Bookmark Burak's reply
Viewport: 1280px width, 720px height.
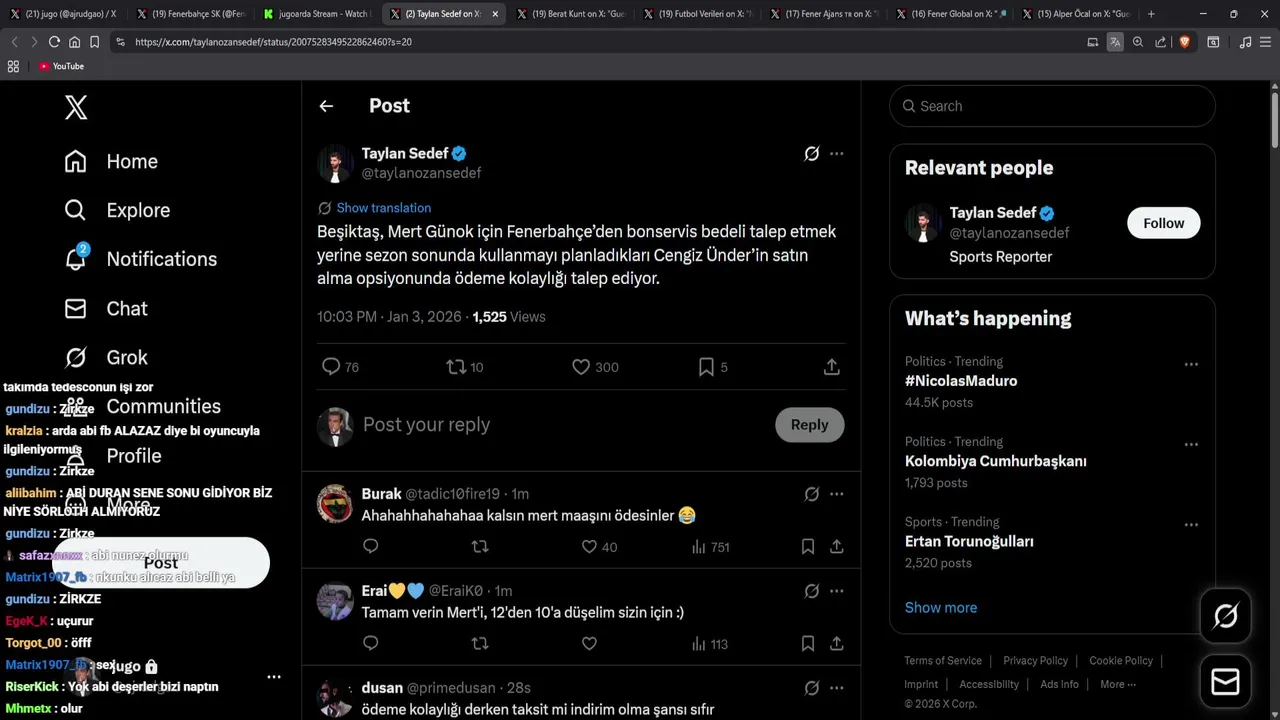[x=807, y=547]
